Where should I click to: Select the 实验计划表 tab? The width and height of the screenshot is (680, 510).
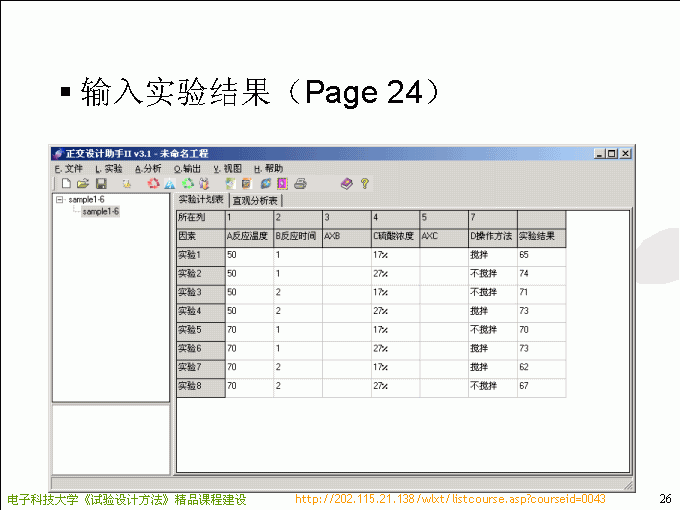201,200
